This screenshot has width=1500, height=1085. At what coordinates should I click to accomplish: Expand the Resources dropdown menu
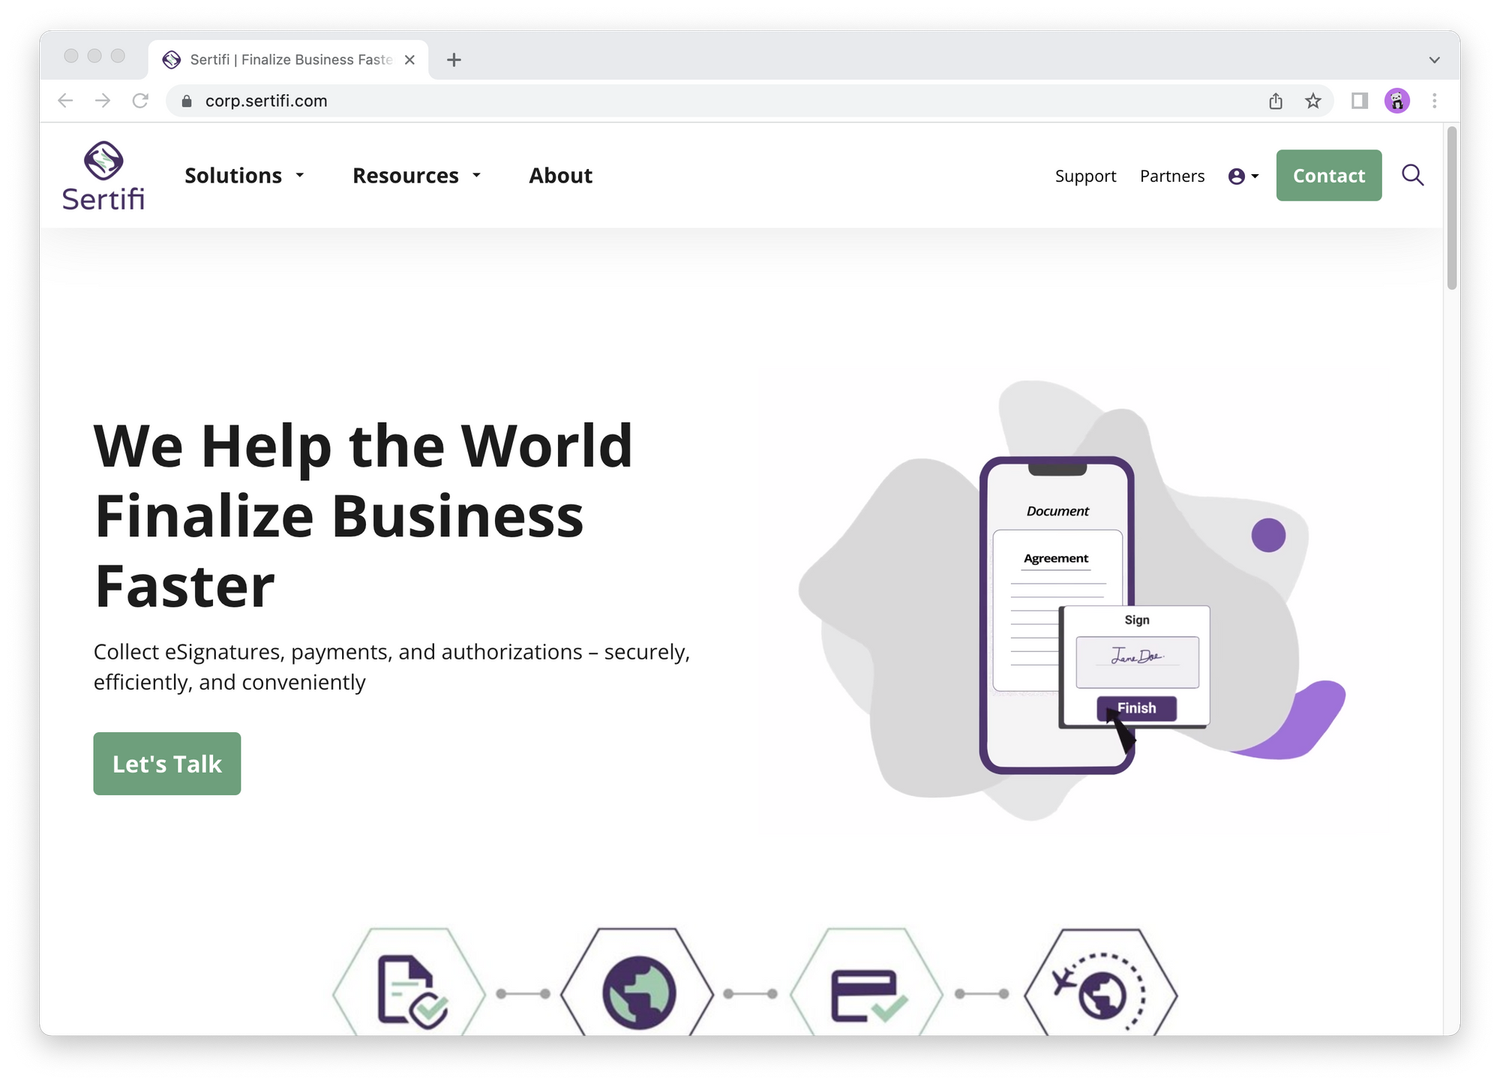tap(416, 176)
